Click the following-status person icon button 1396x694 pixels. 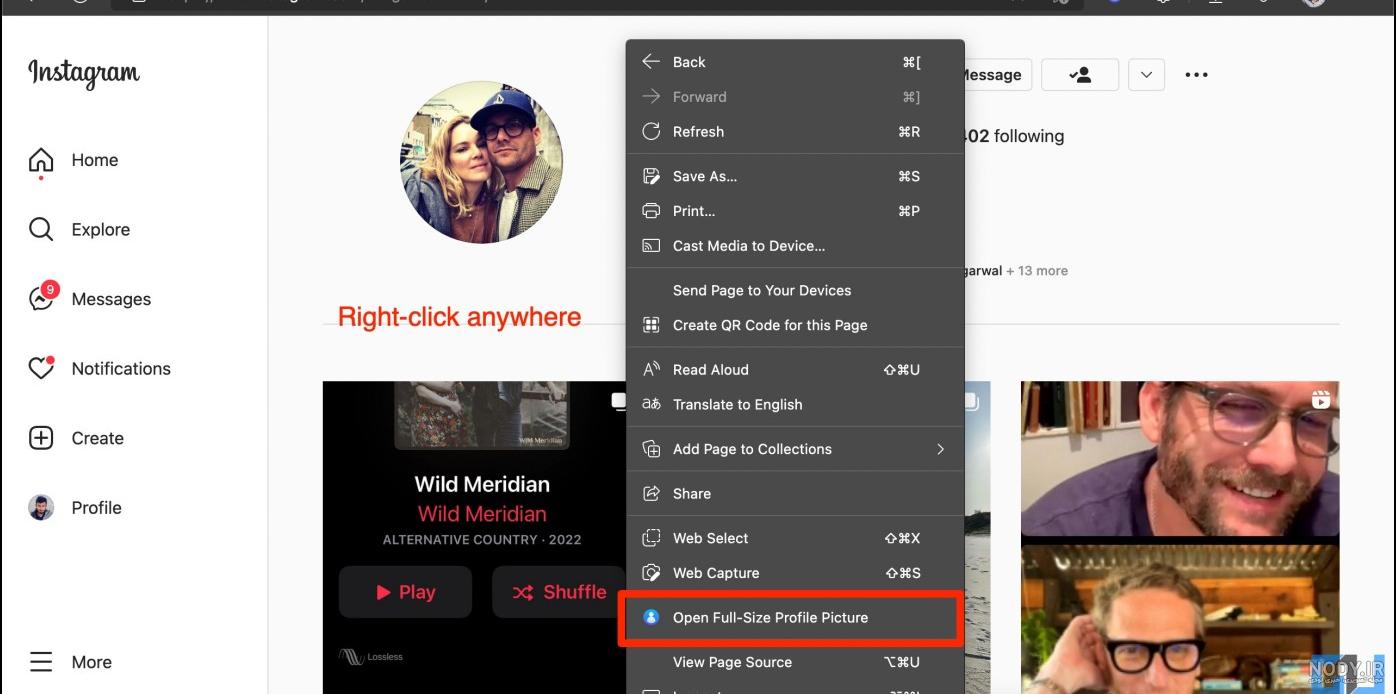point(1080,75)
